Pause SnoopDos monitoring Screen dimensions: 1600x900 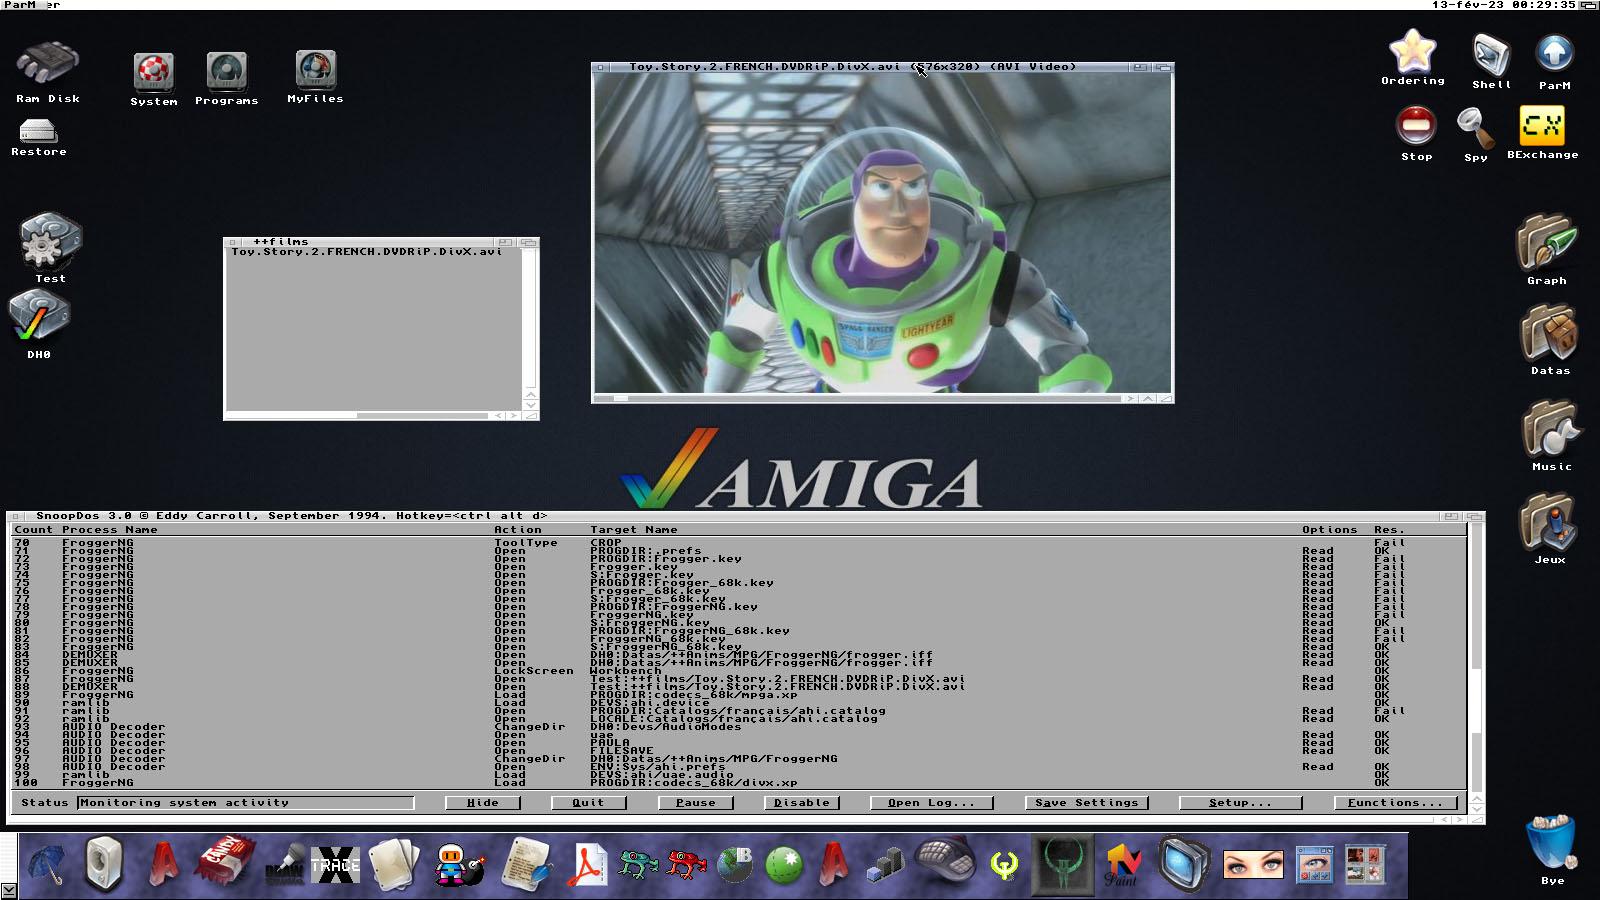coord(695,802)
